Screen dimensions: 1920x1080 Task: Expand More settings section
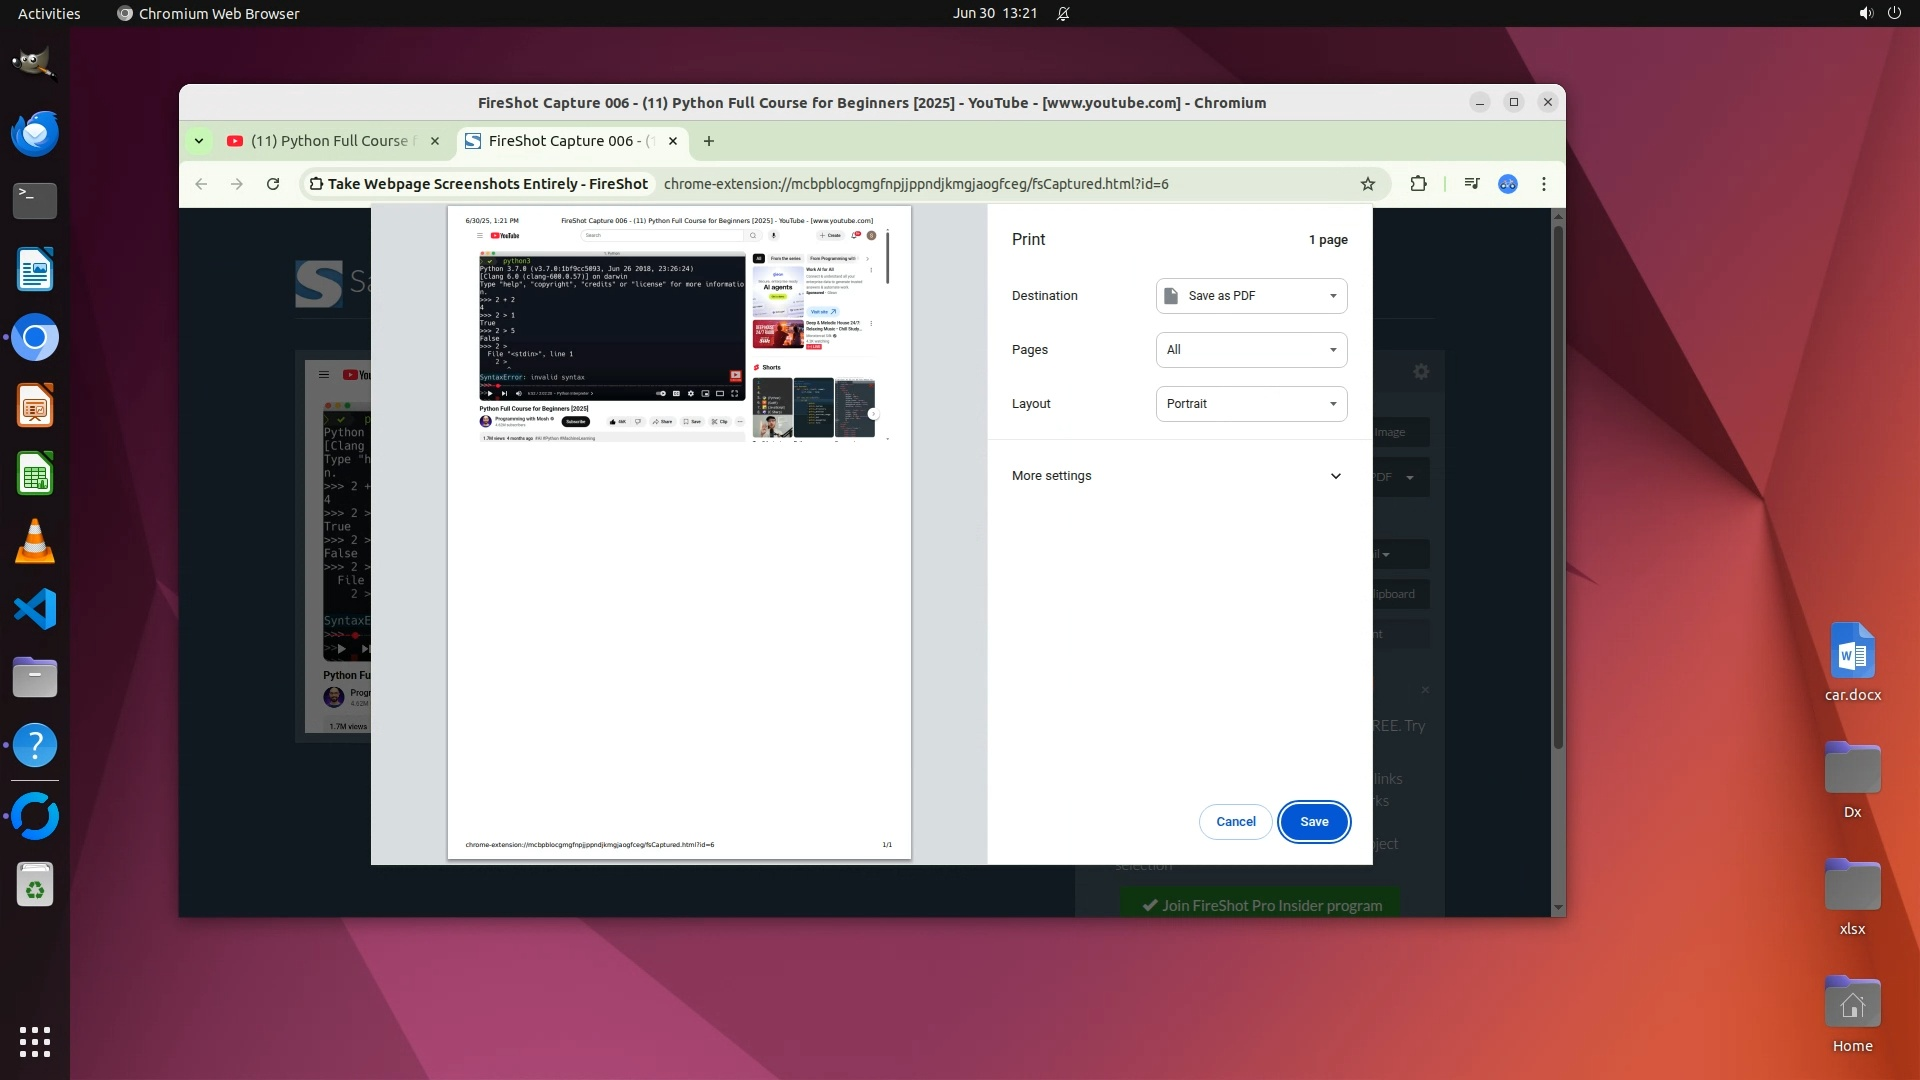pos(1178,476)
